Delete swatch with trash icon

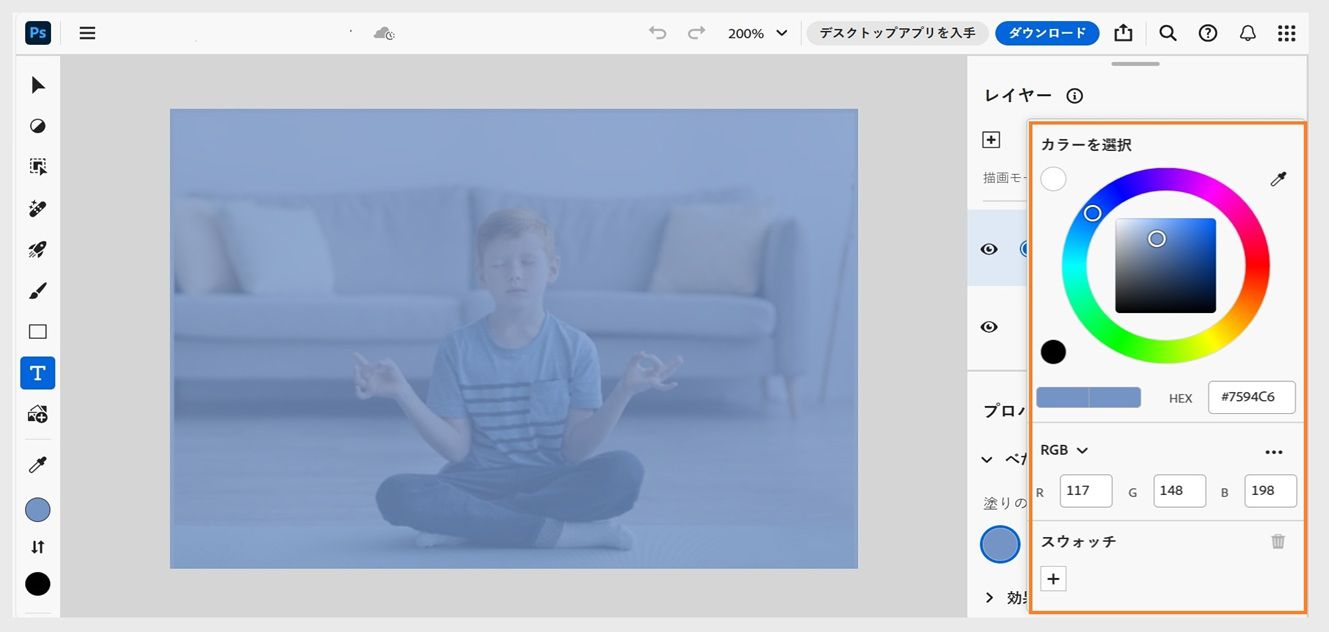(x=1278, y=541)
